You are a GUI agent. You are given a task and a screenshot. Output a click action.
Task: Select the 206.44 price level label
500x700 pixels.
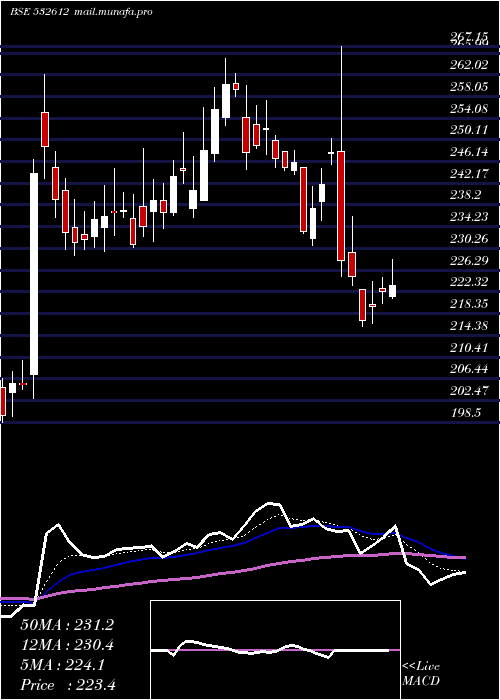click(x=468, y=369)
